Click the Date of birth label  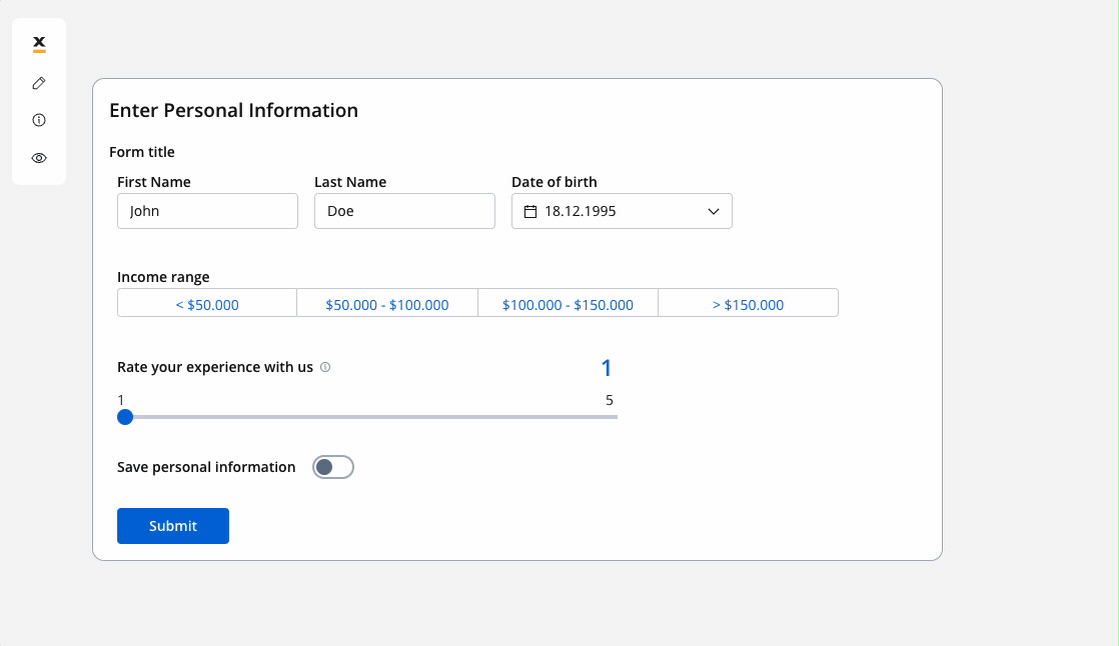click(x=554, y=182)
